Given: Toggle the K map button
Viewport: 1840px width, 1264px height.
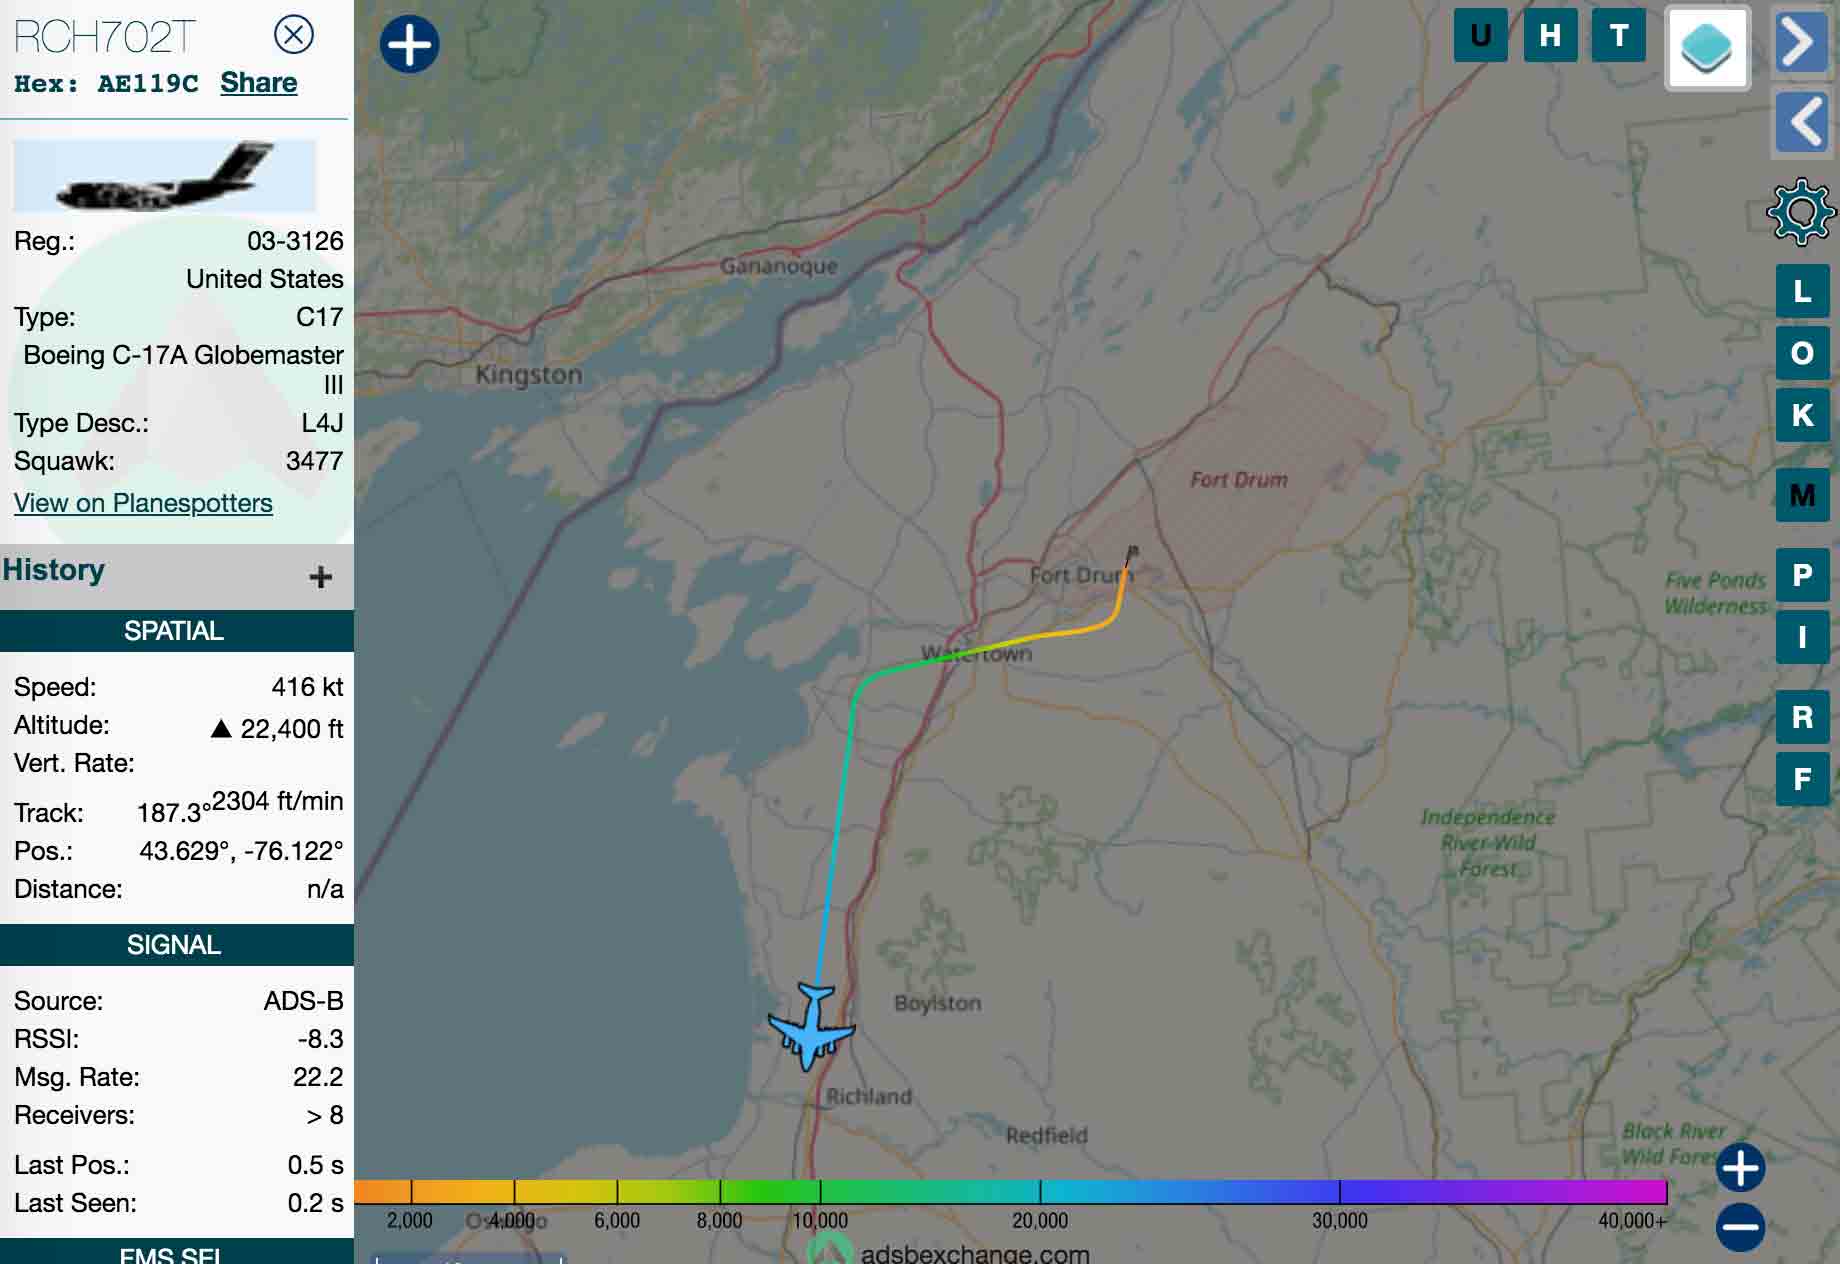Looking at the screenshot, I should tap(1802, 415).
